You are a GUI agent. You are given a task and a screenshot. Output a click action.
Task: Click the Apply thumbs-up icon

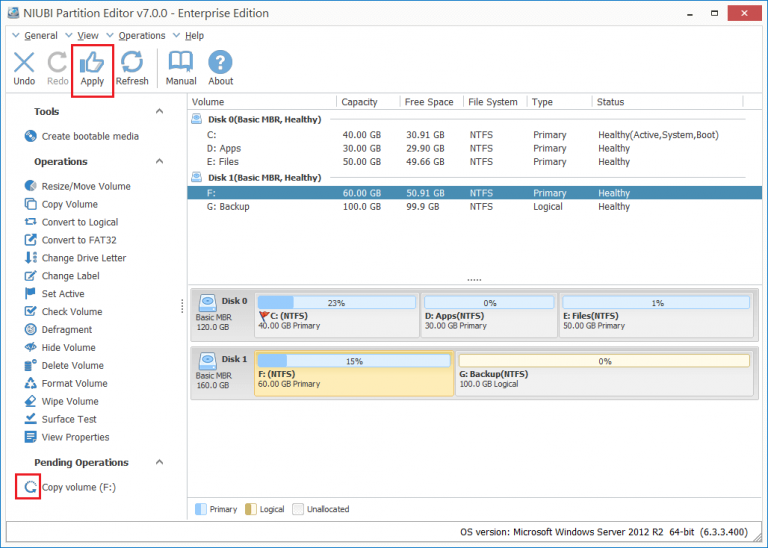click(x=92, y=63)
